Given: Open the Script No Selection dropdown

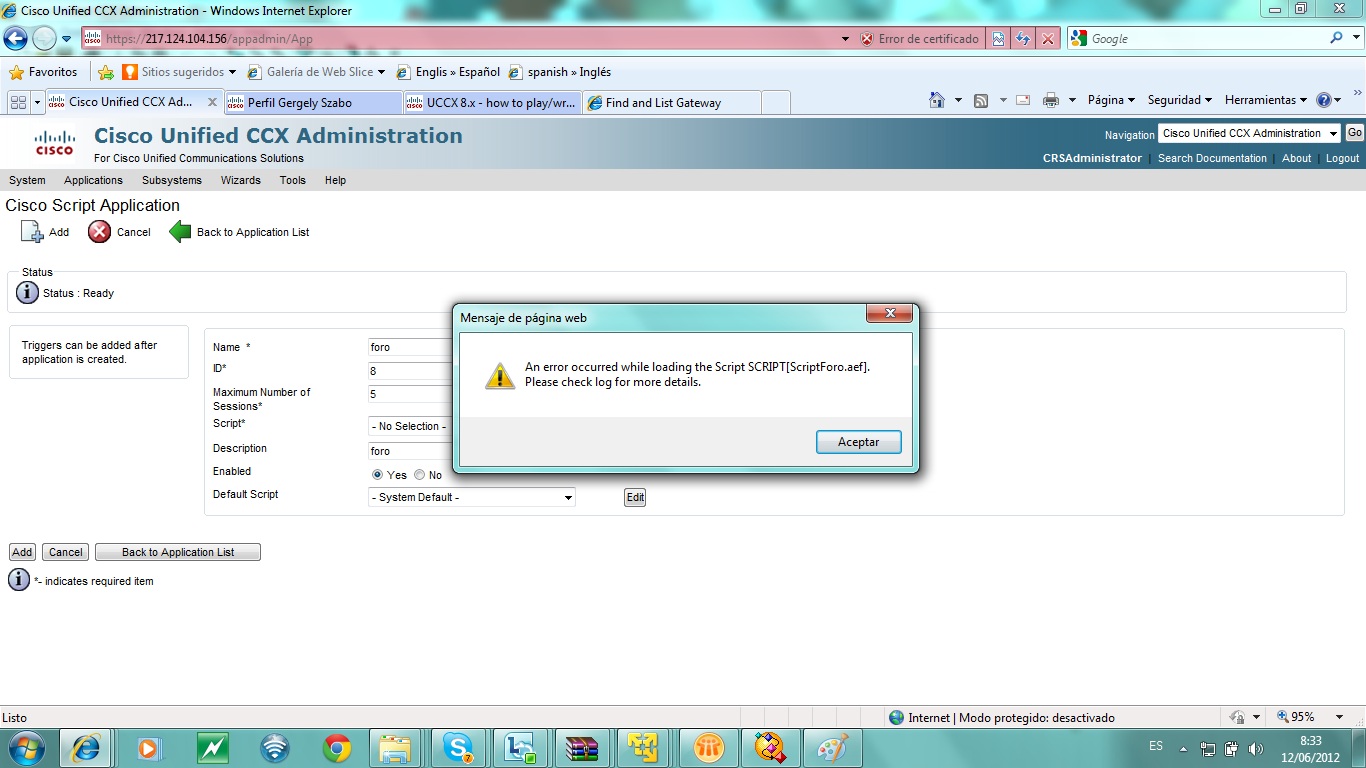Looking at the screenshot, I should tap(411, 426).
